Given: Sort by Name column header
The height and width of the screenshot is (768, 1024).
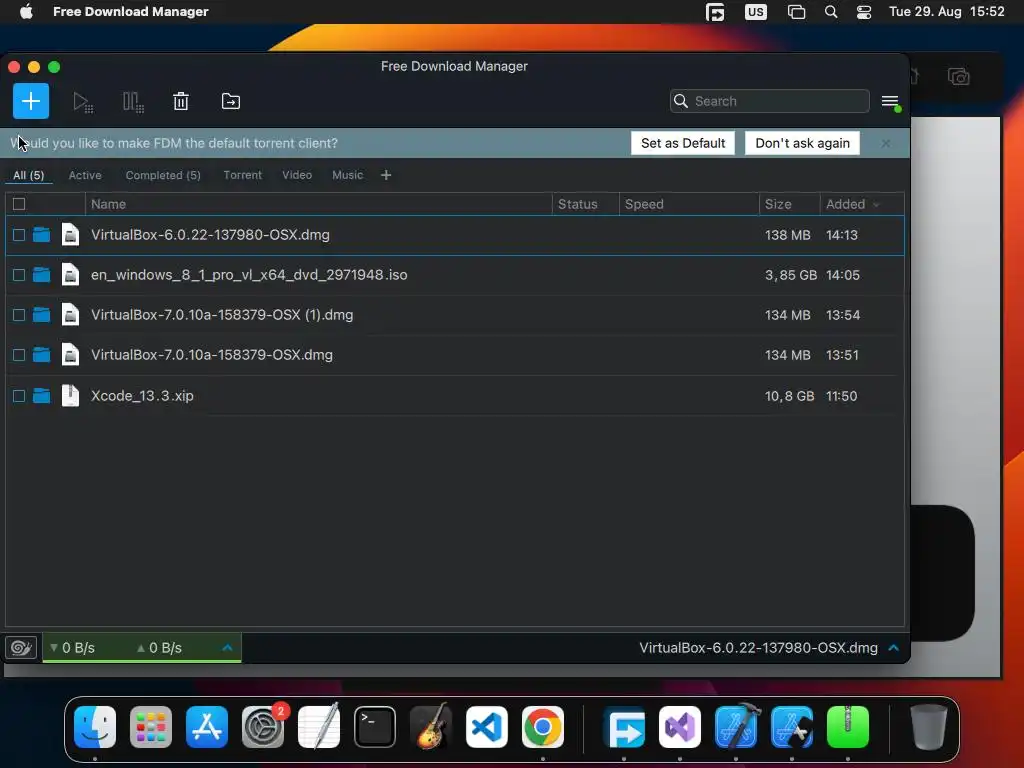Looking at the screenshot, I should point(319,204).
